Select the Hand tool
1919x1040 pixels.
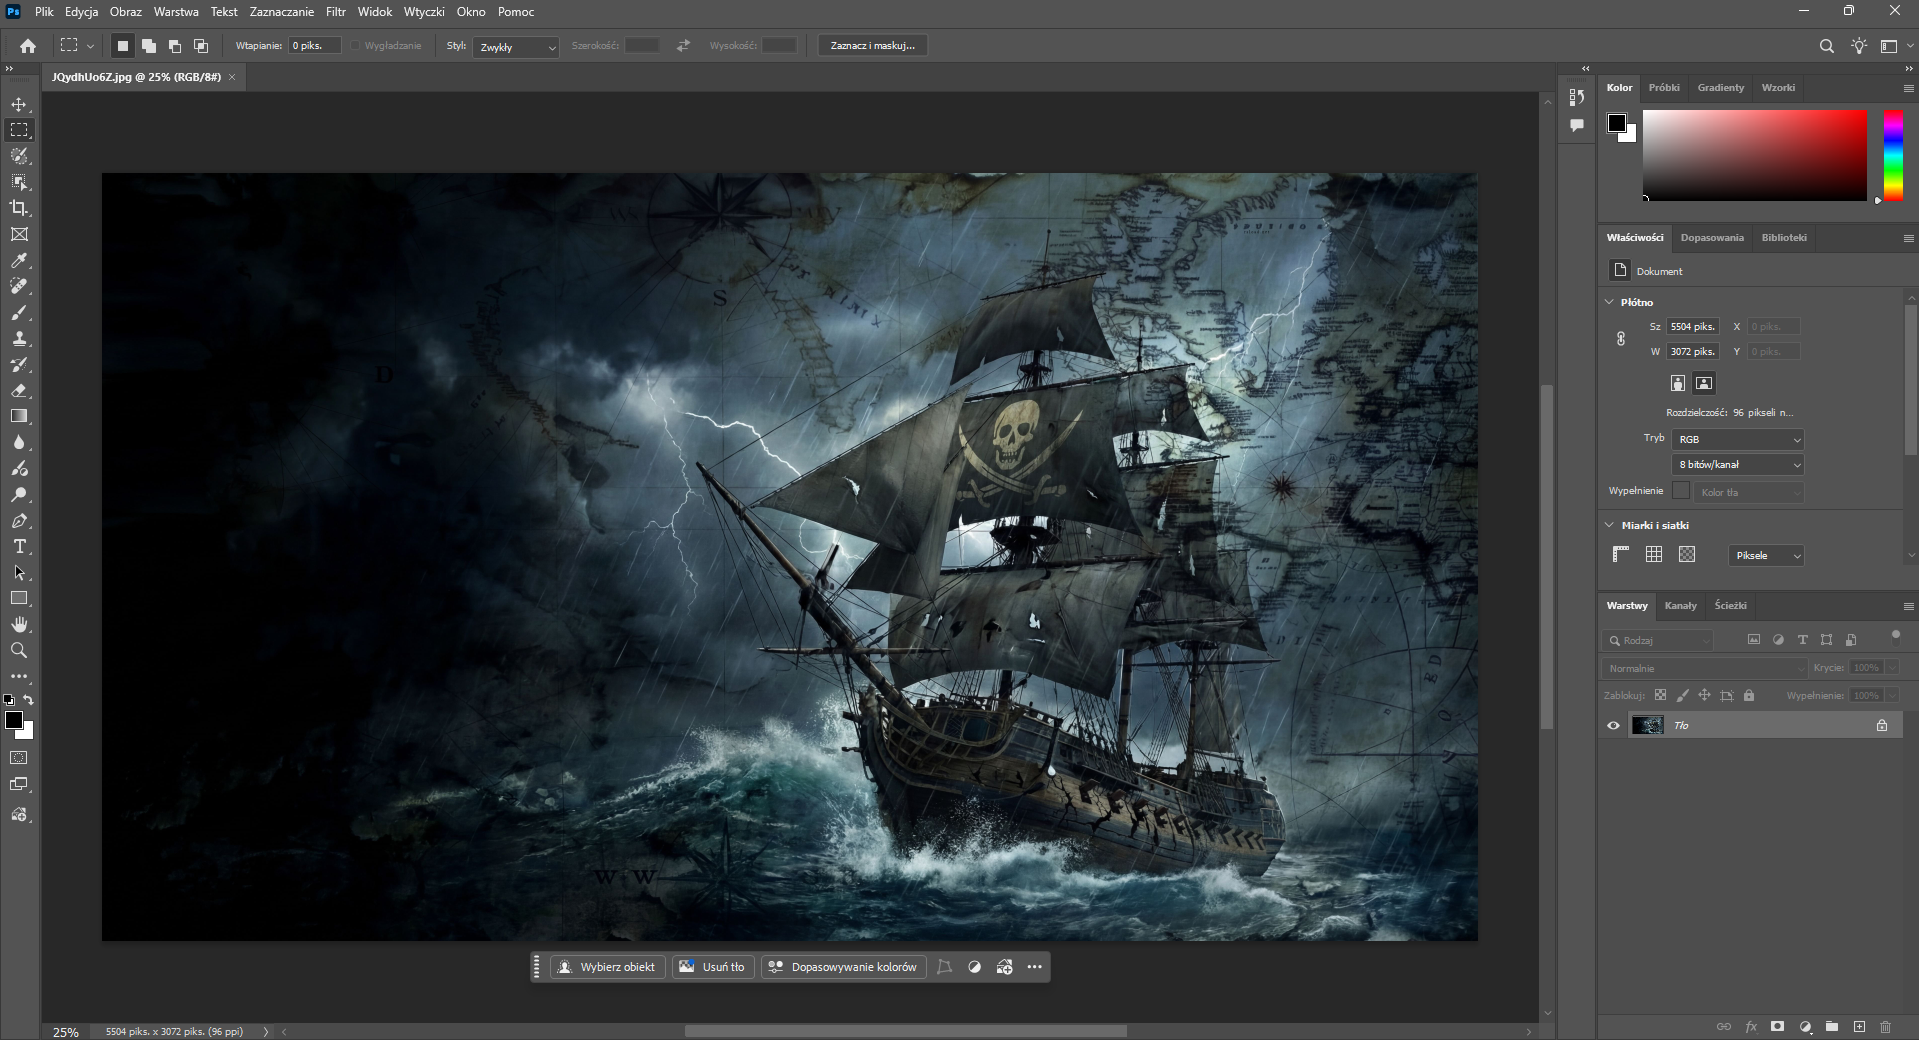(x=19, y=624)
